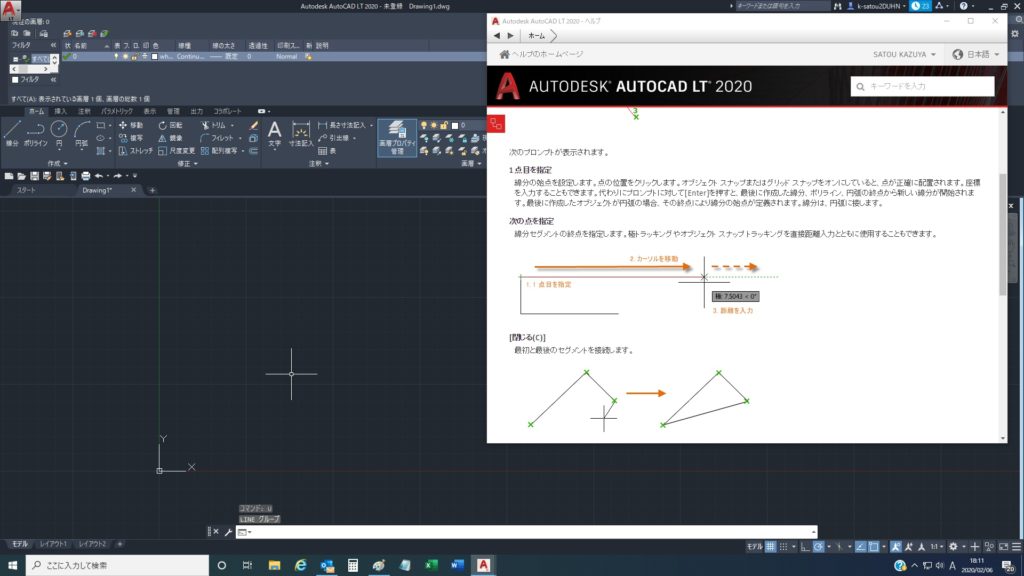Click the Print icon in quick access toolbar
Image resolution: width=1024 pixels, height=576 pixels.
coord(86,176)
